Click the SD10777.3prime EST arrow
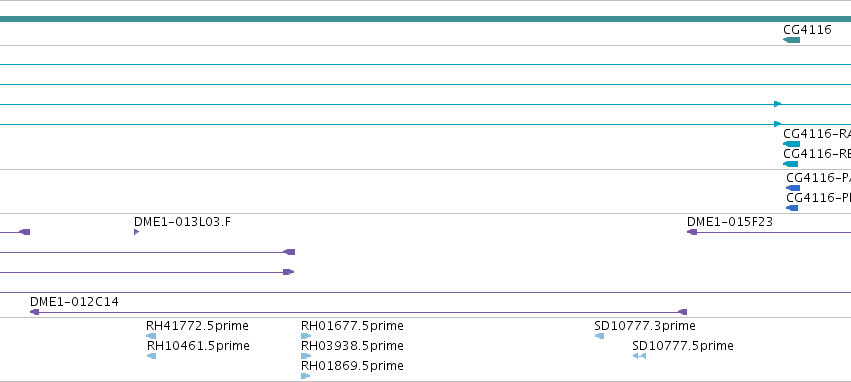 (x=599, y=336)
